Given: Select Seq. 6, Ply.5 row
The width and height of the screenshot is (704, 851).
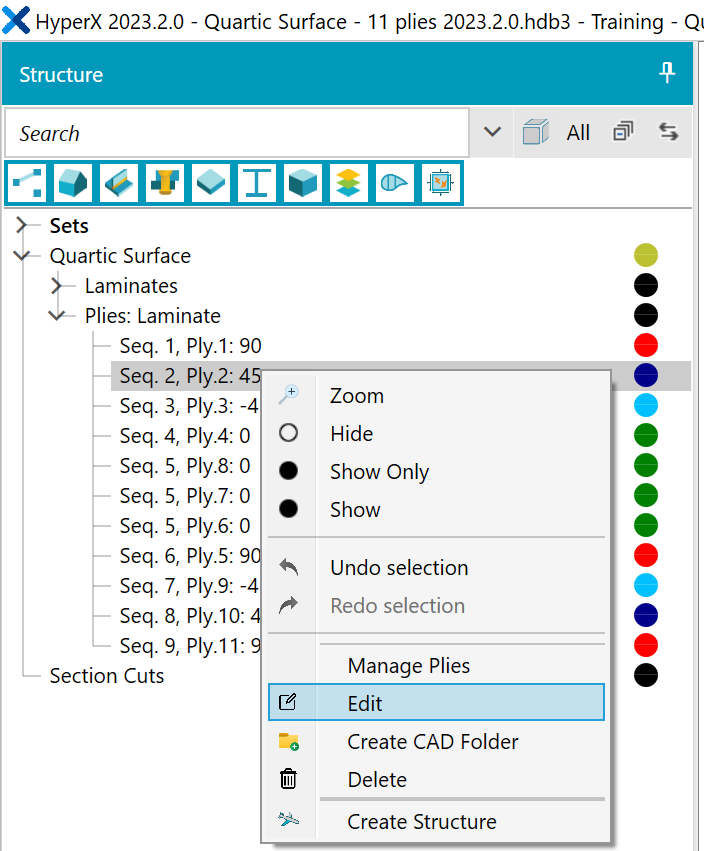Looking at the screenshot, I should pyautogui.click(x=190, y=556).
